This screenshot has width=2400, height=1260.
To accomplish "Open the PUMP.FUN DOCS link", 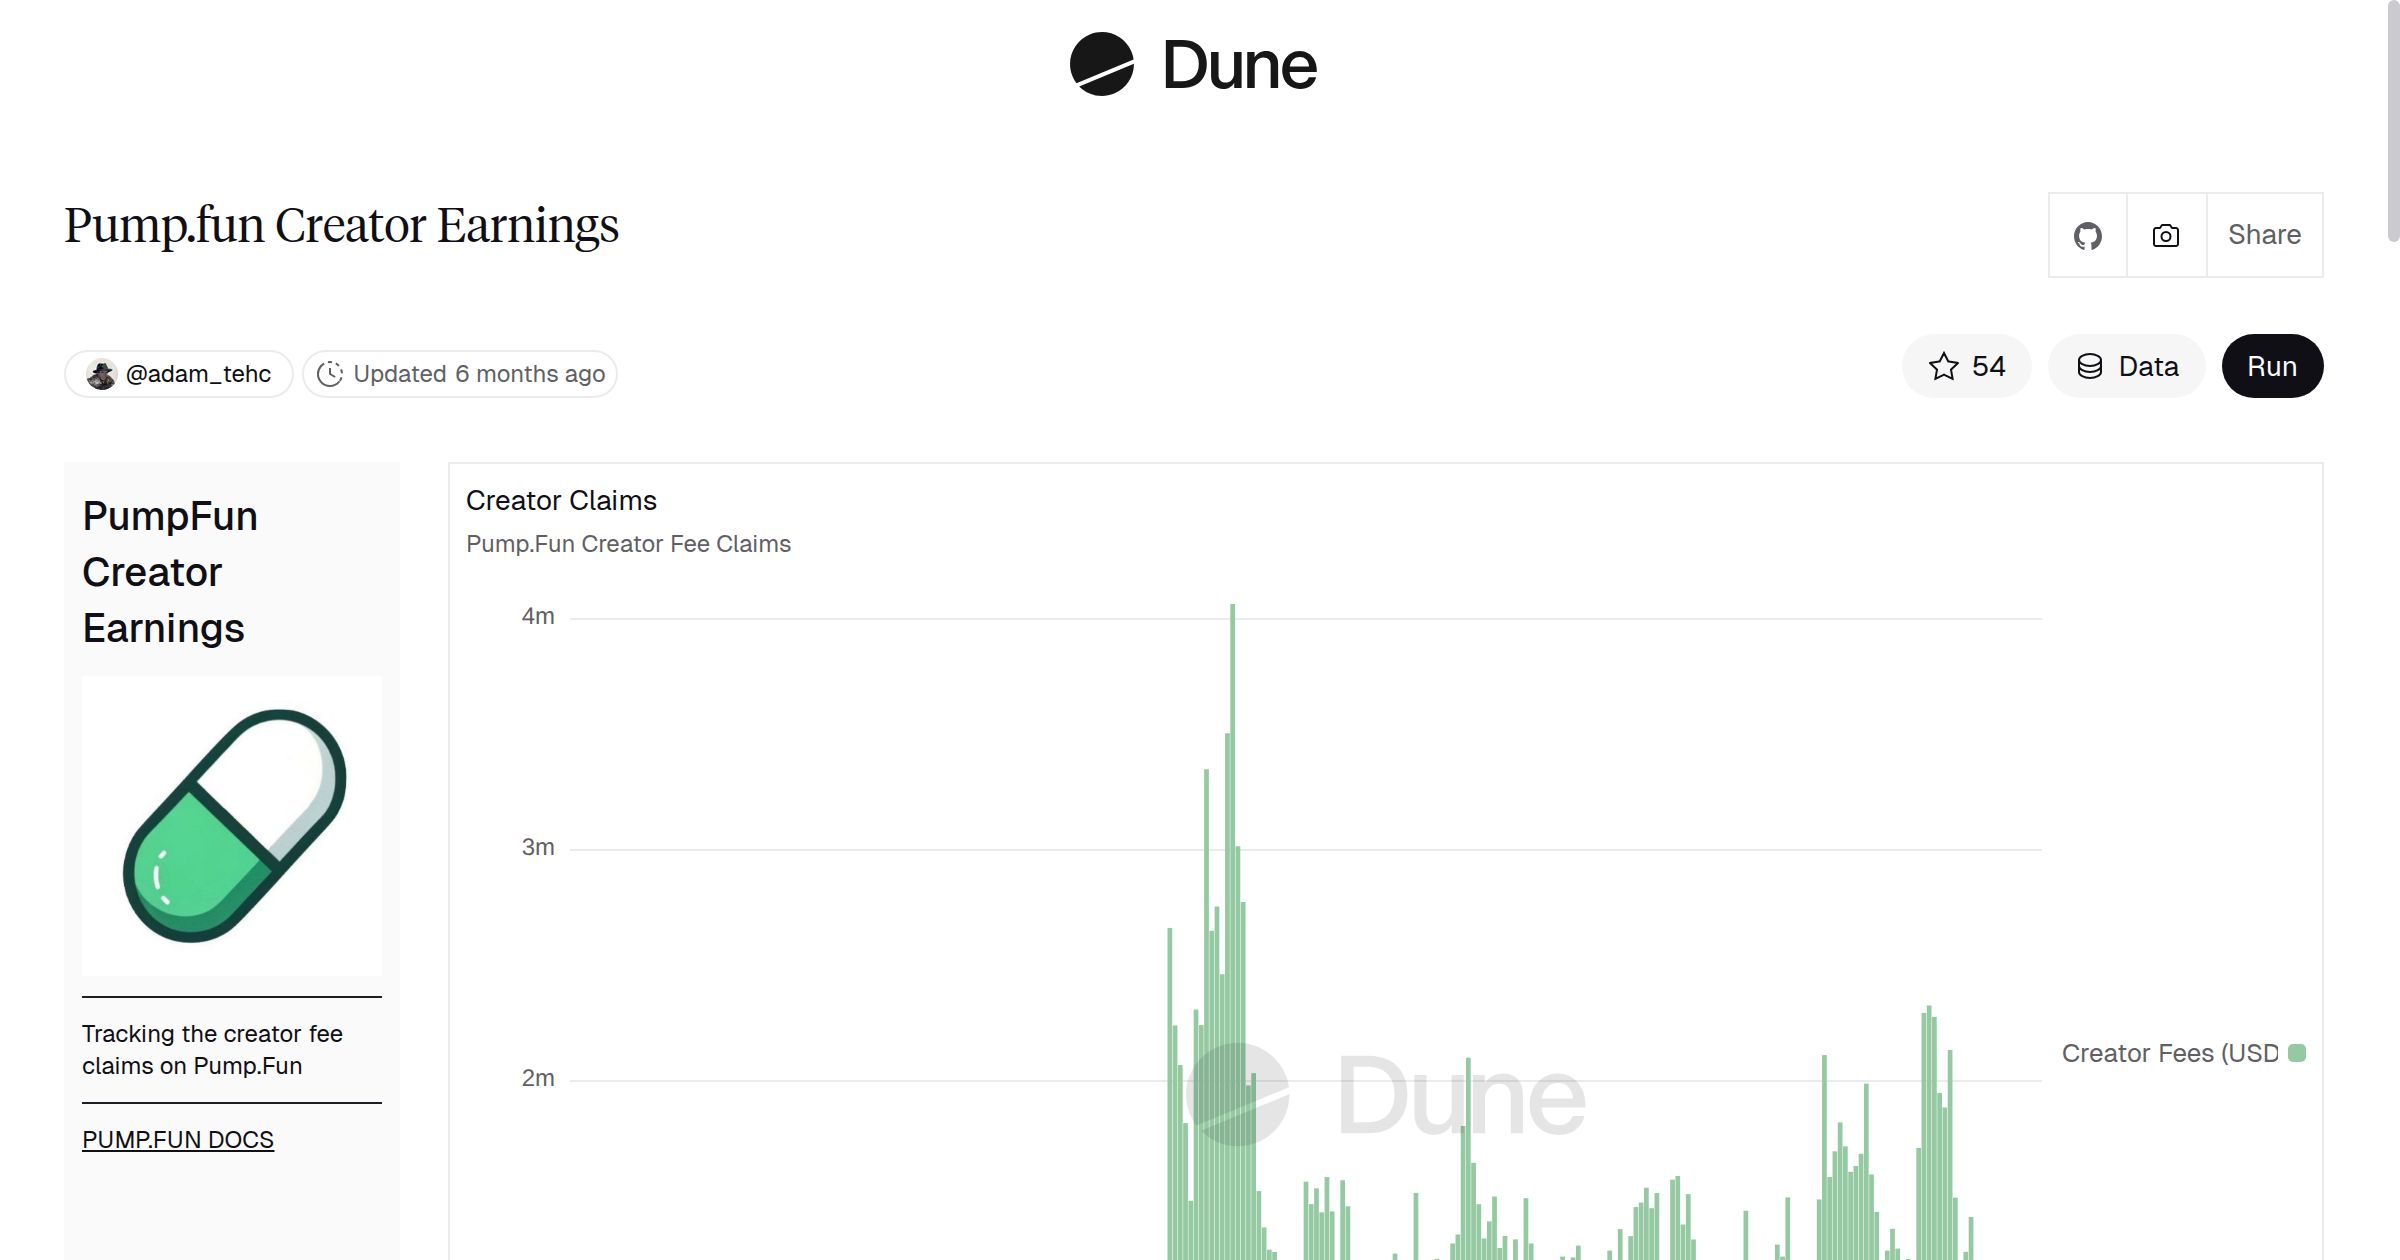I will (x=177, y=1139).
